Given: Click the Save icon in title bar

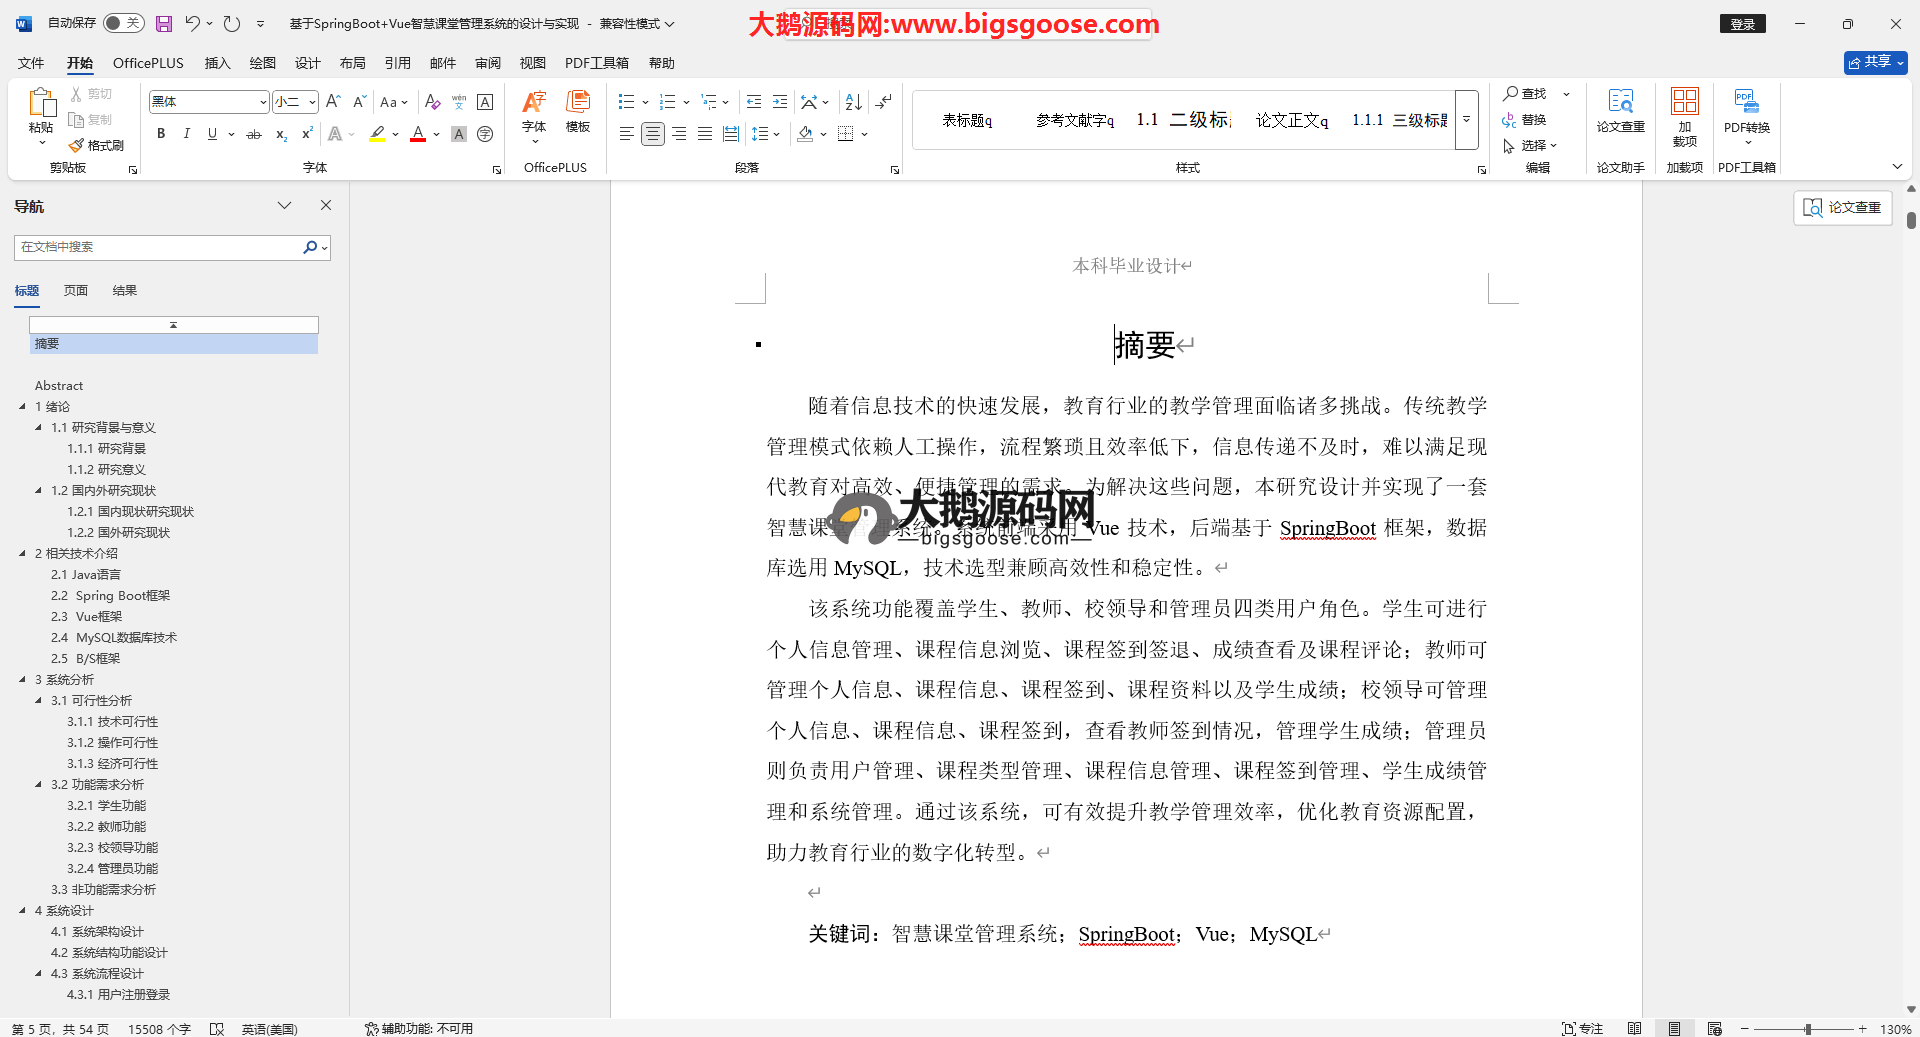Looking at the screenshot, I should pyautogui.click(x=164, y=23).
